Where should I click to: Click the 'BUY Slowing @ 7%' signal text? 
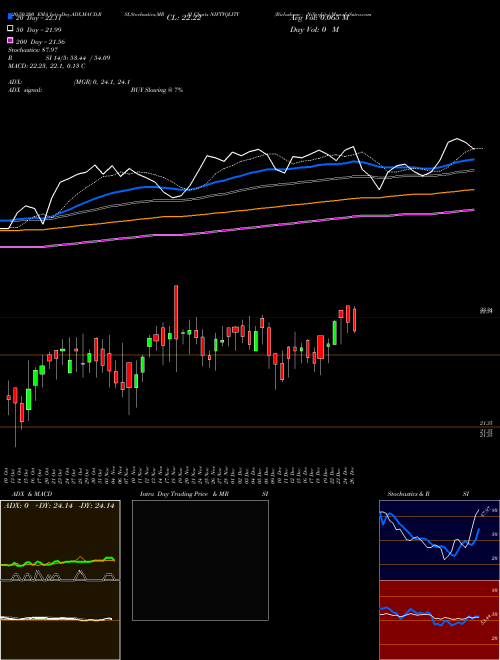(x=157, y=90)
